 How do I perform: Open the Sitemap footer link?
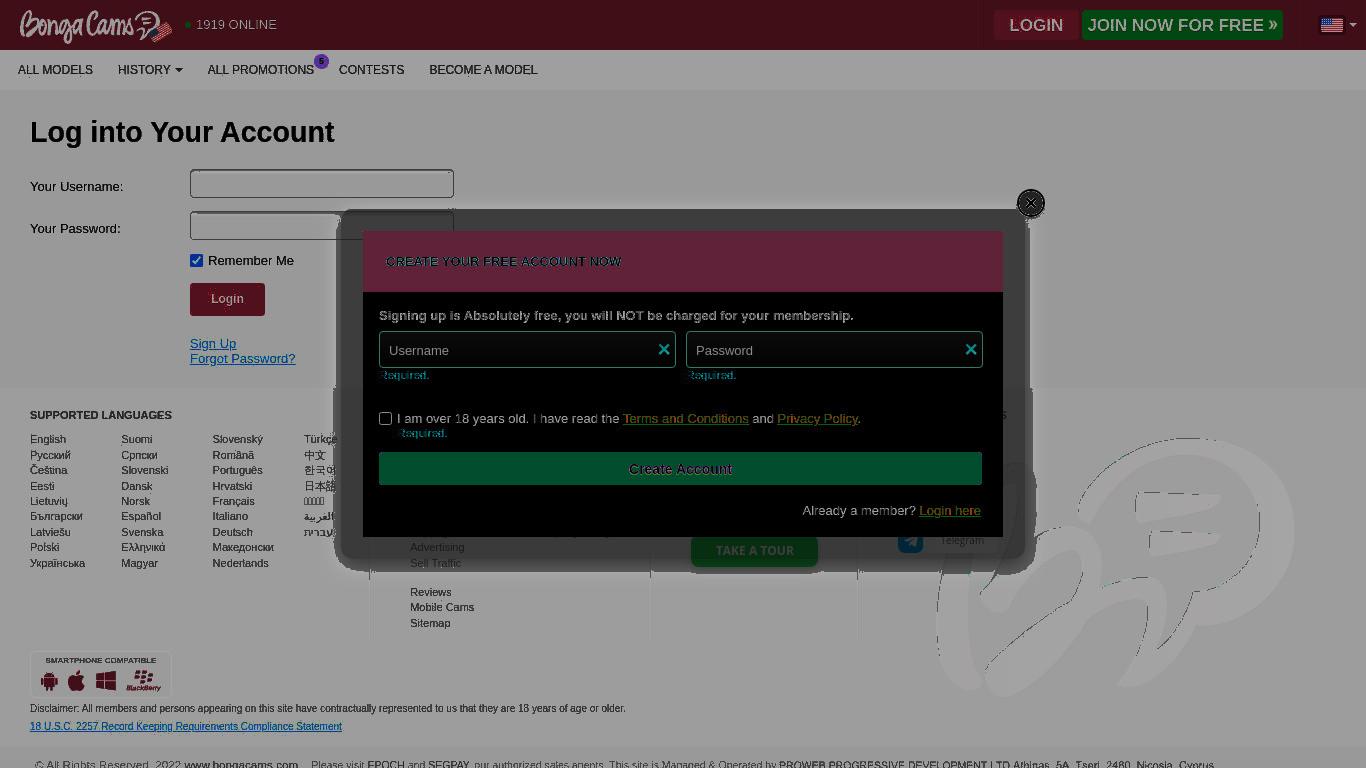point(430,623)
